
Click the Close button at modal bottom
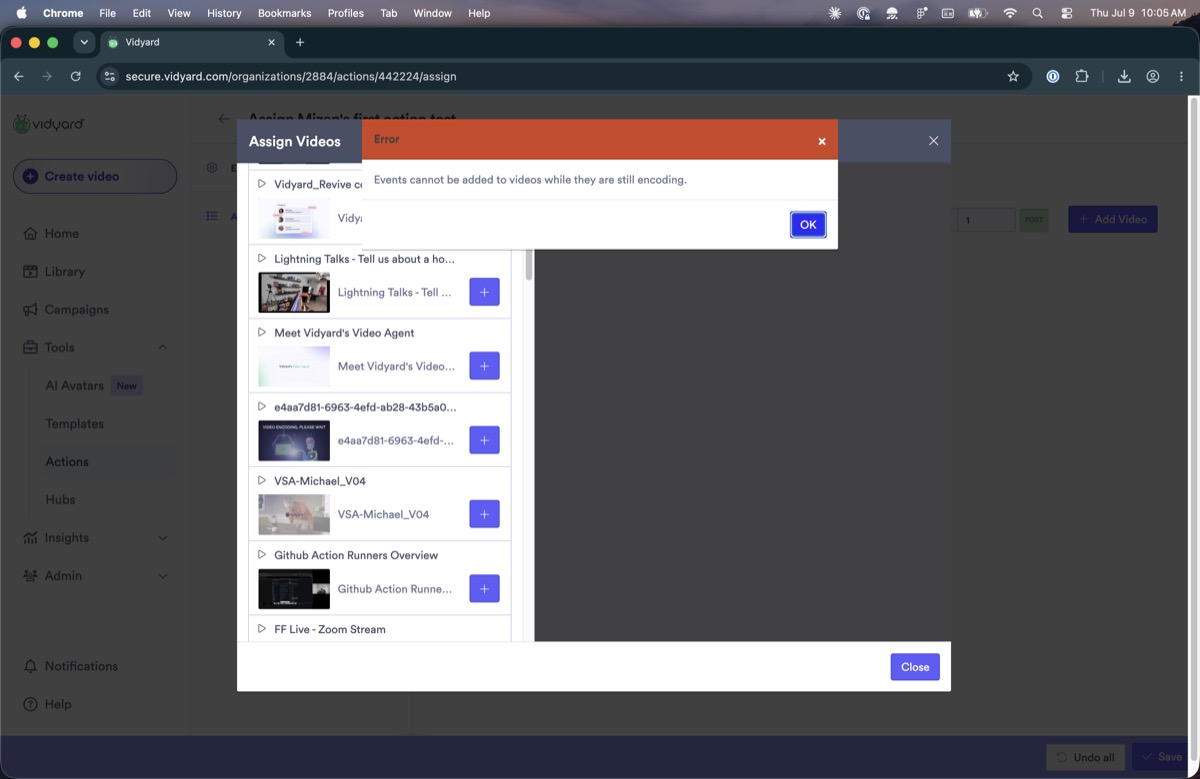tap(915, 667)
